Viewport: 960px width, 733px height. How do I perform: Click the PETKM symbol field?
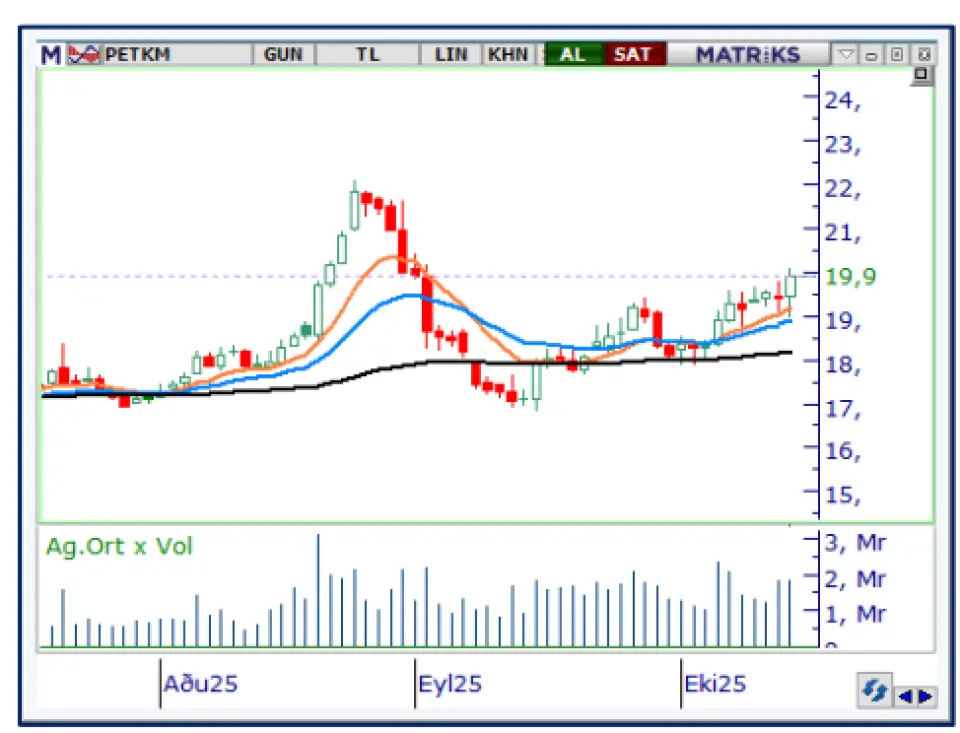pyautogui.click(x=138, y=54)
